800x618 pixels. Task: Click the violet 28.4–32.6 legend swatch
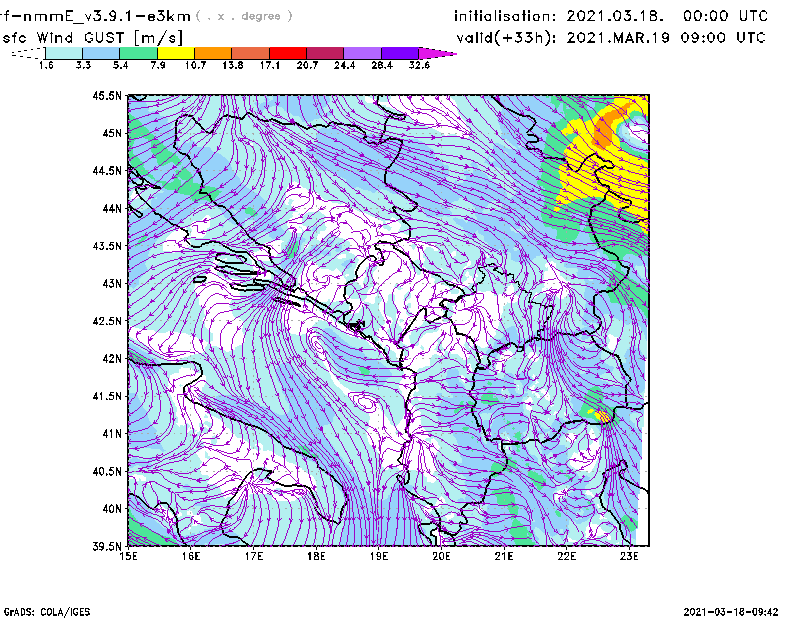click(x=400, y=53)
